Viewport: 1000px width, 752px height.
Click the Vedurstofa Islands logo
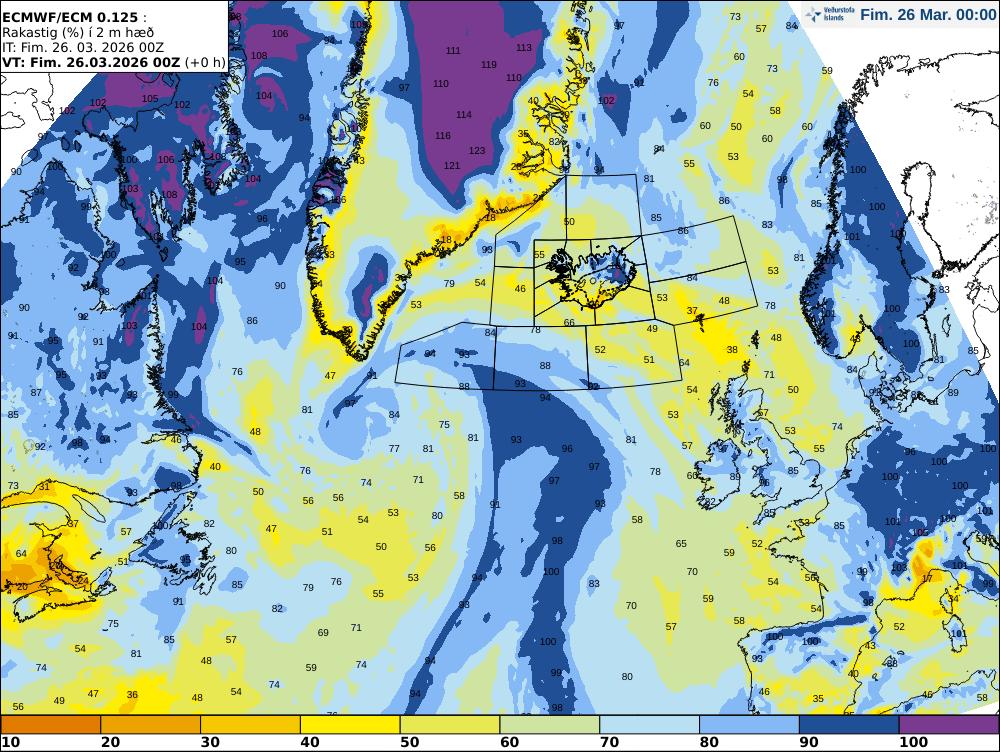829,14
